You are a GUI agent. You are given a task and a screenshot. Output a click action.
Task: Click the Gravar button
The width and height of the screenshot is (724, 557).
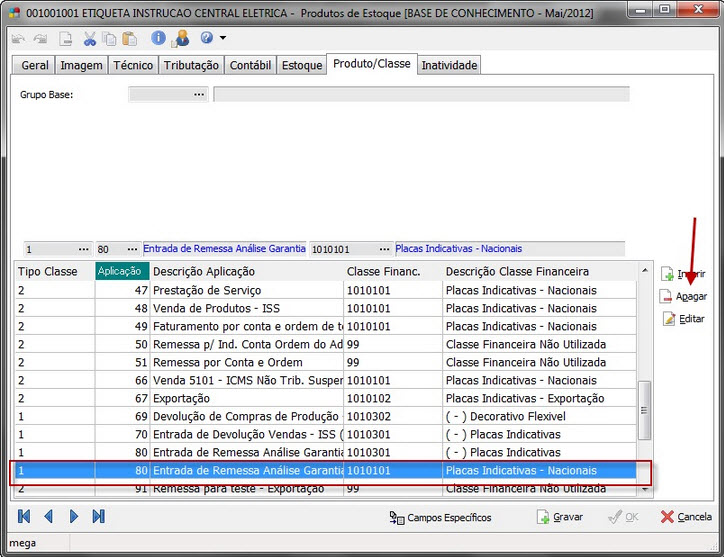coord(559,517)
